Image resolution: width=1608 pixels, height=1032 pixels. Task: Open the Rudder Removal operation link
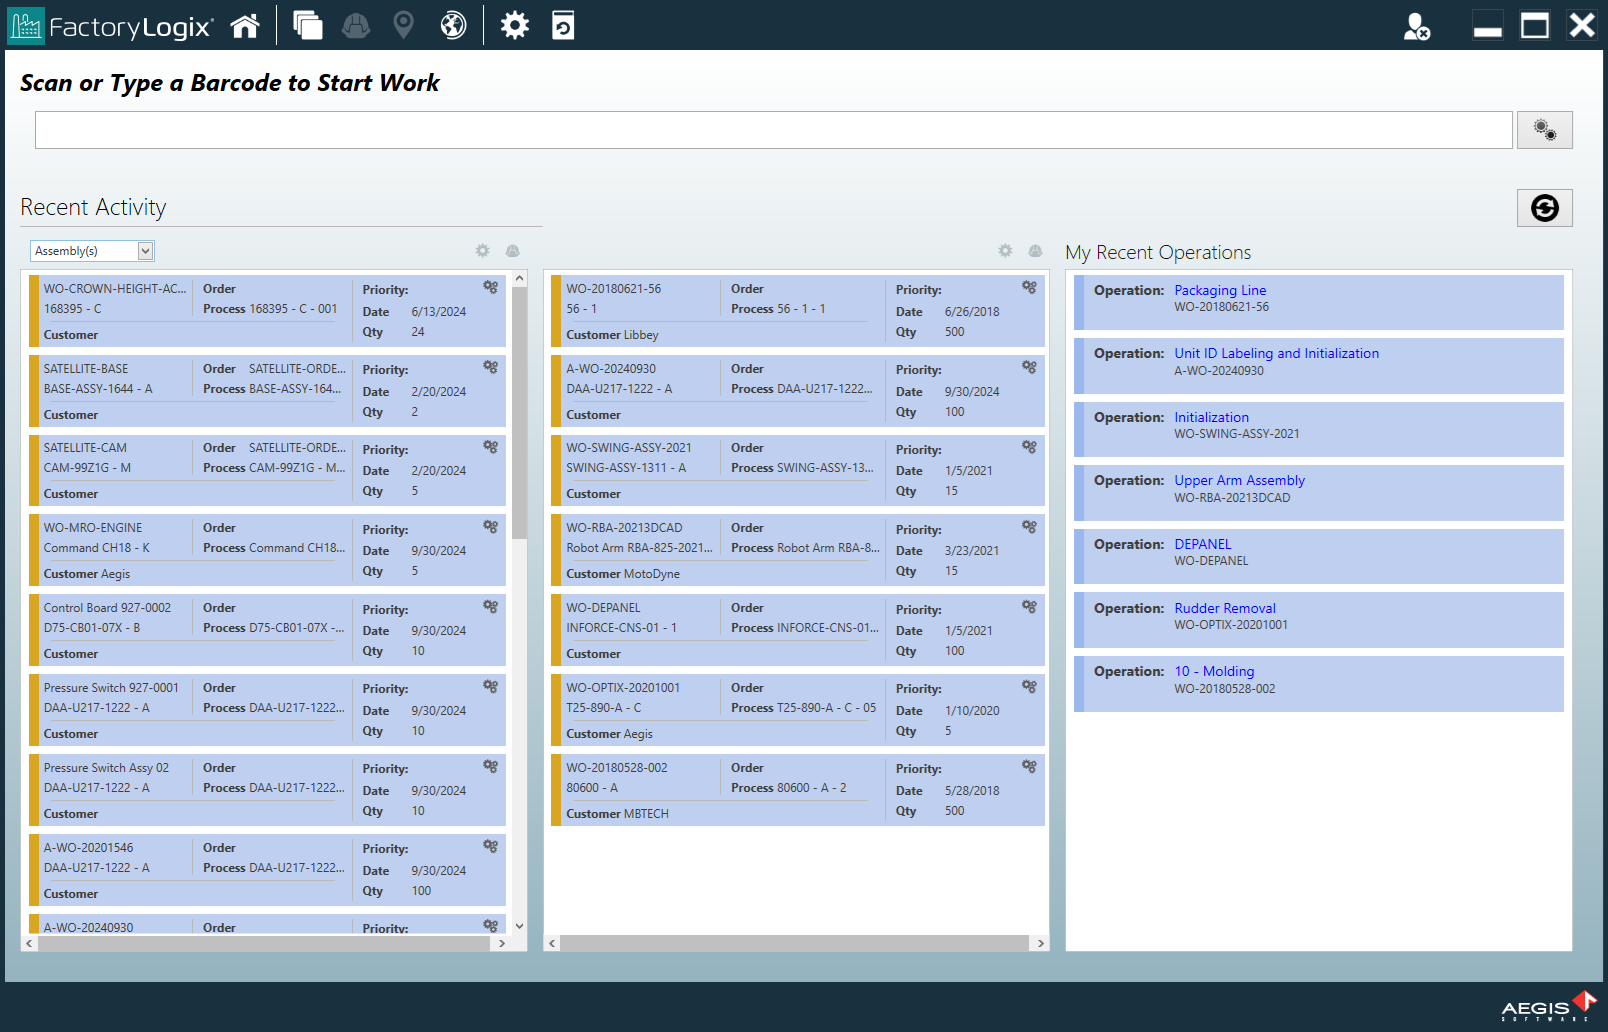click(x=1225, y=608)
